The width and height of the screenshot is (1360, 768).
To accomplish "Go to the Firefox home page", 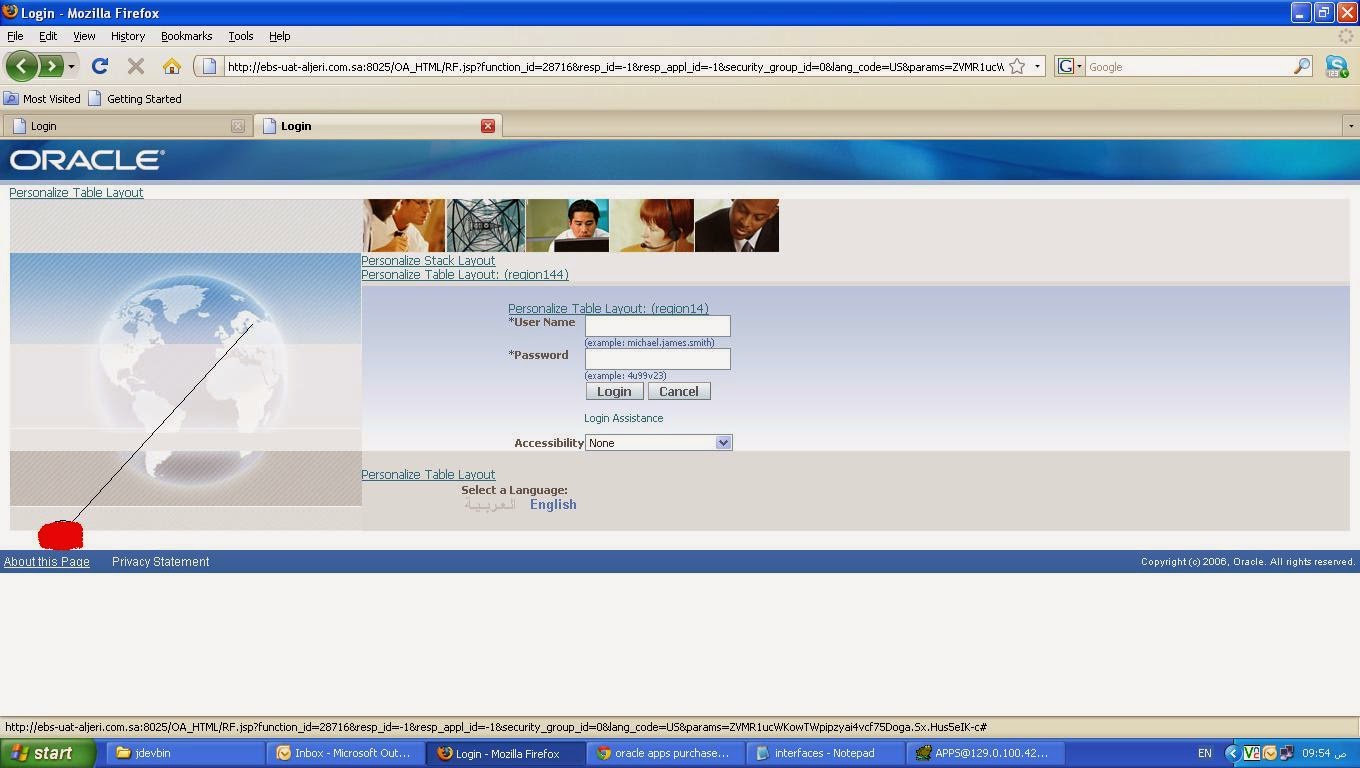I will 172,66.
